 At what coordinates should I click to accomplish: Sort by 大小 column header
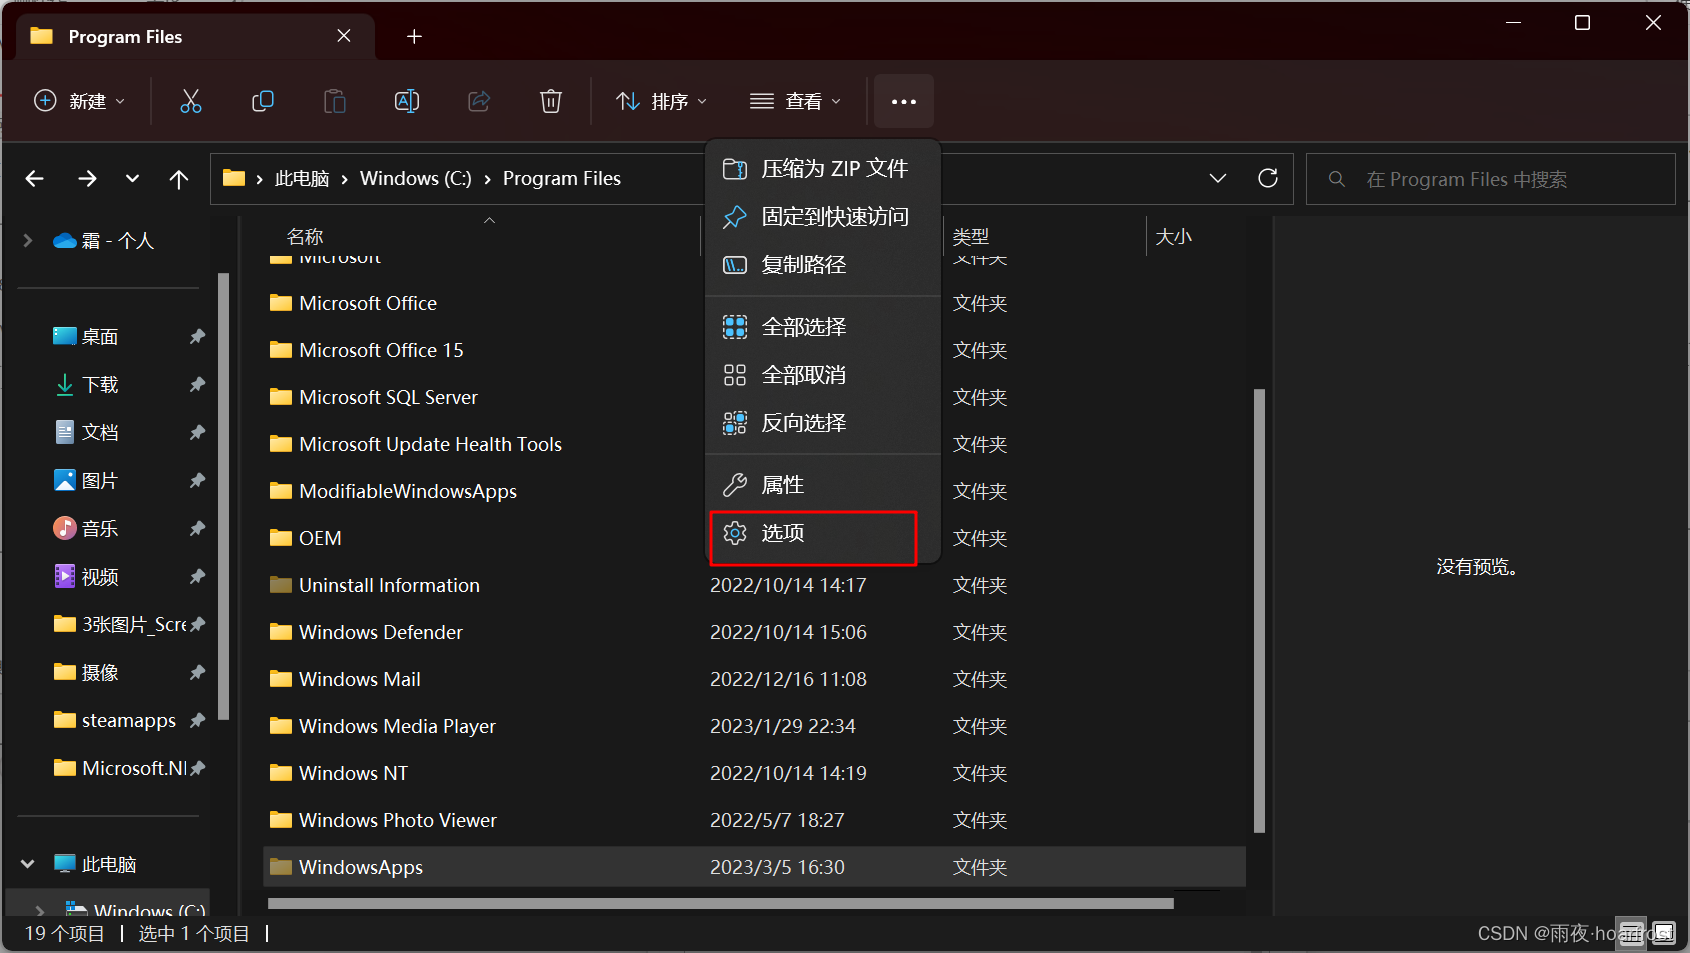[1174, 237]
